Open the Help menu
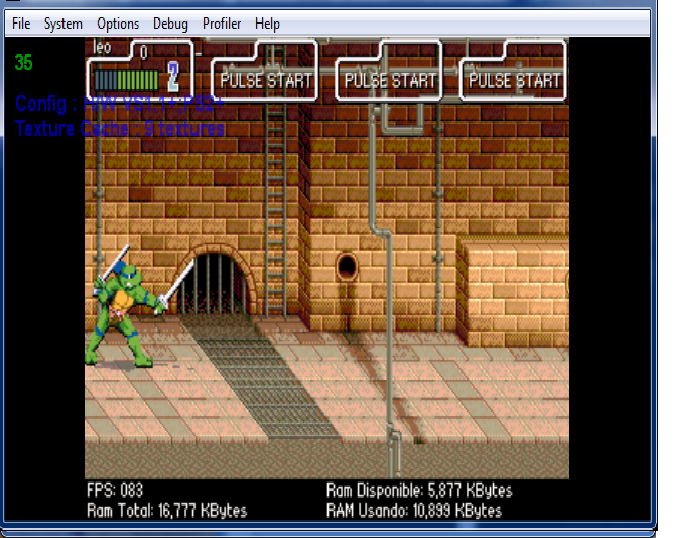The width and height of the screenshot is (683, 538). (267, 24)
